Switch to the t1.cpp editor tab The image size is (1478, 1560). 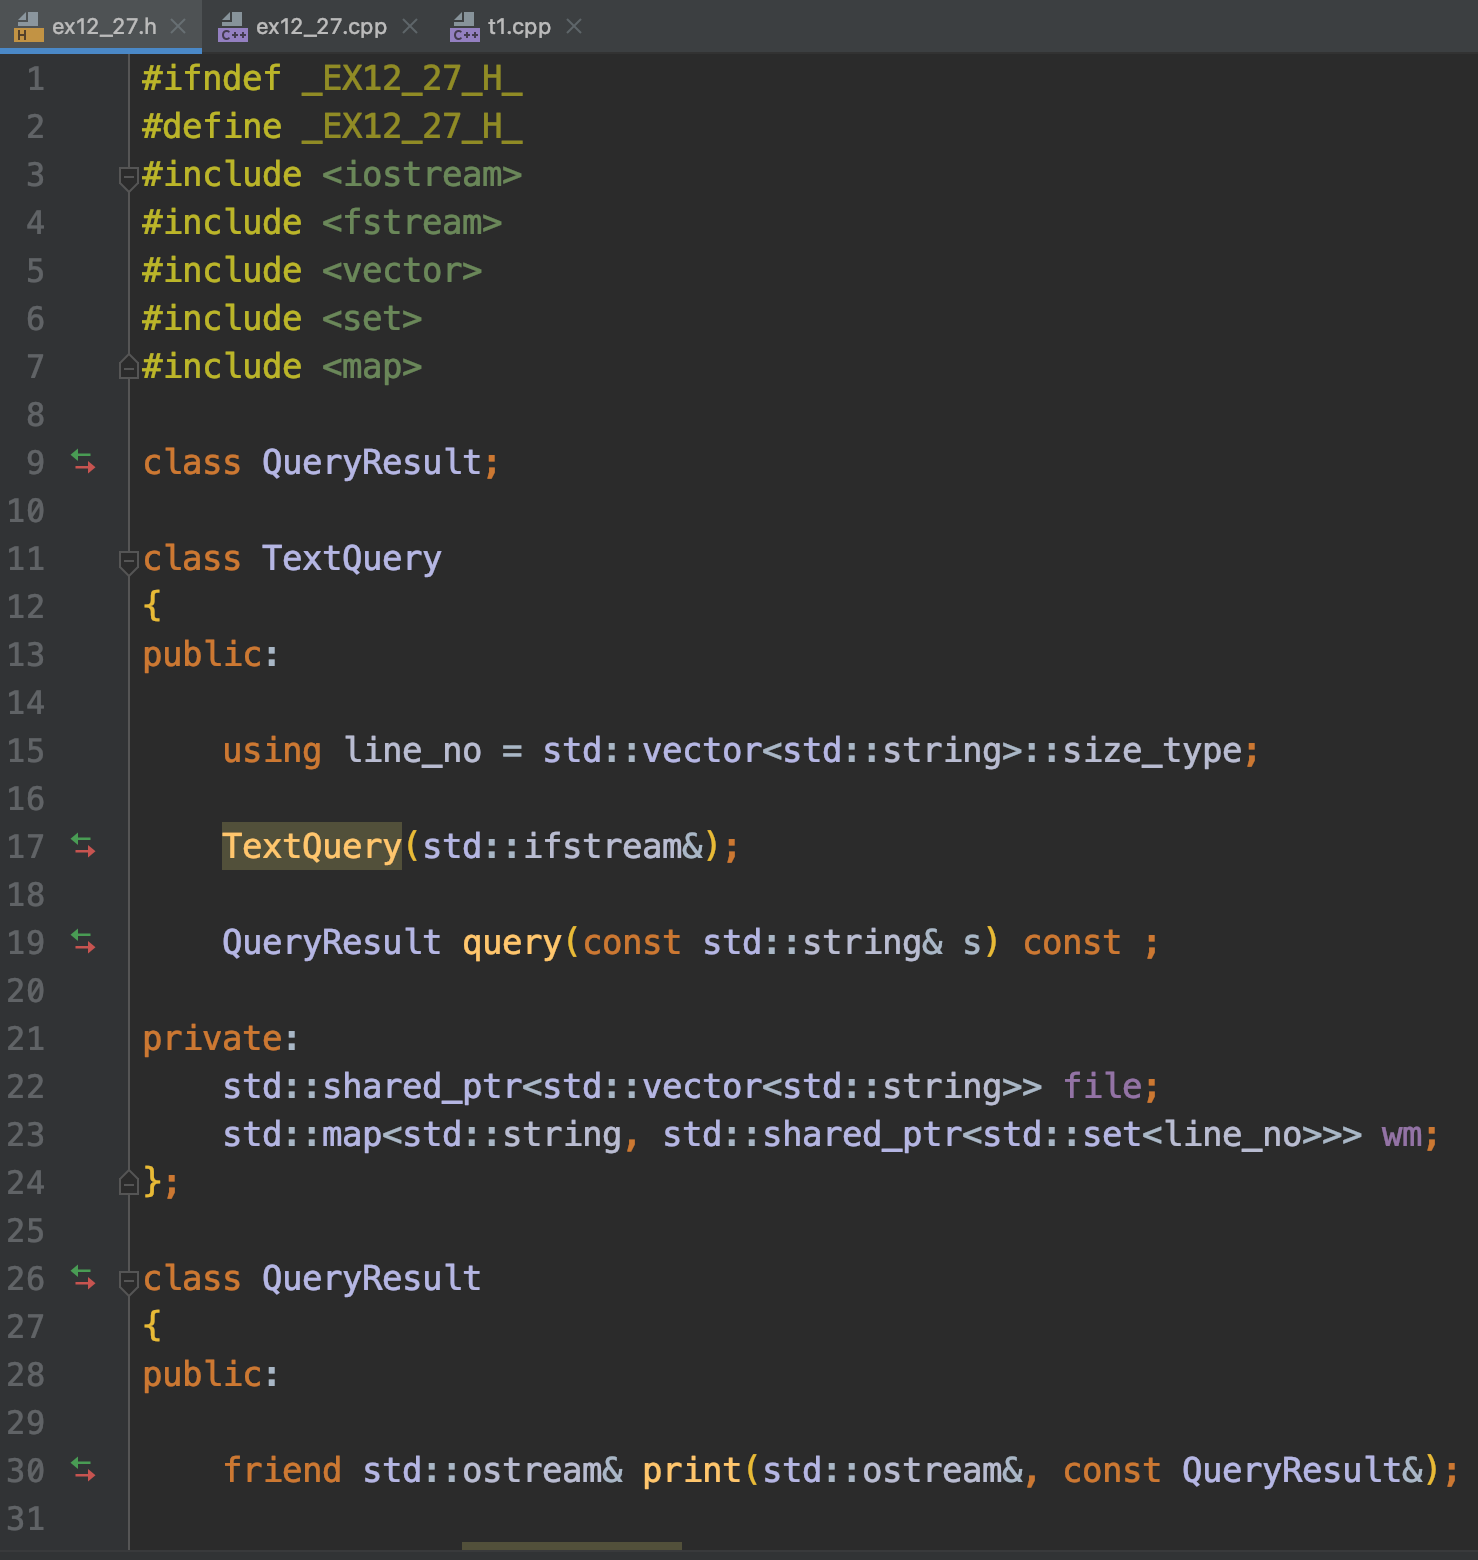point(519,27)
